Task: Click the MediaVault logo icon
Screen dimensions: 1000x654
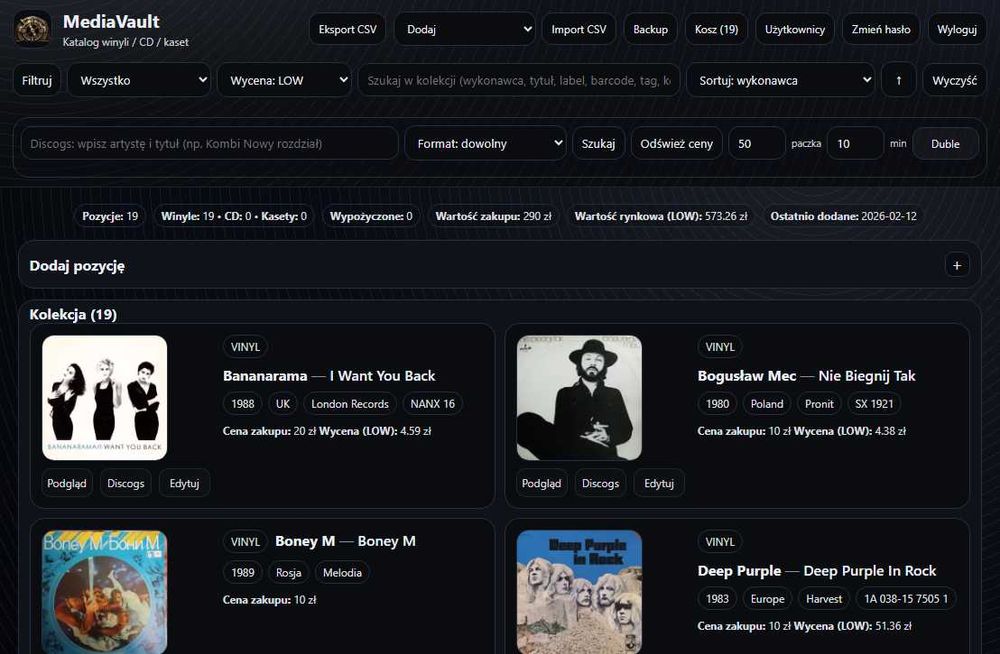Action: (x=32, y=29)
